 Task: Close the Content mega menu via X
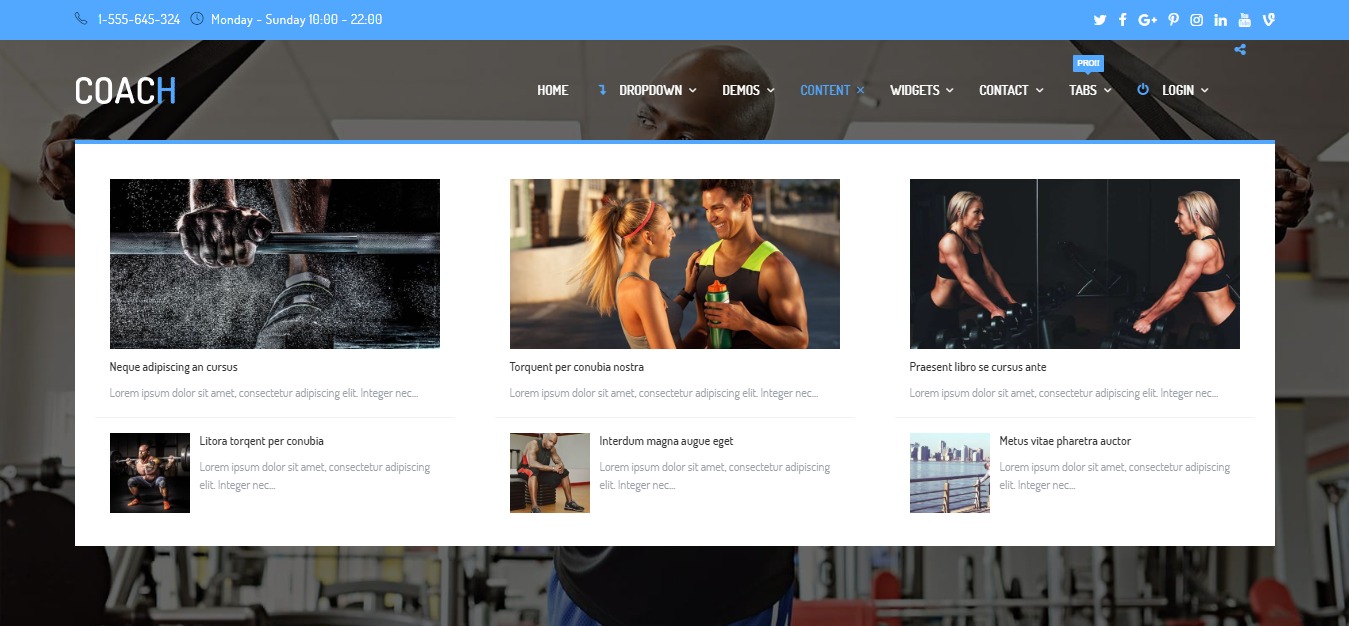[860, 90]
